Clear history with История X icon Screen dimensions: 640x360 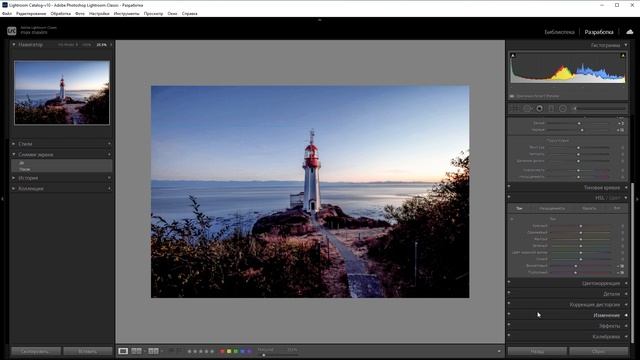click(x=109, y=178)
